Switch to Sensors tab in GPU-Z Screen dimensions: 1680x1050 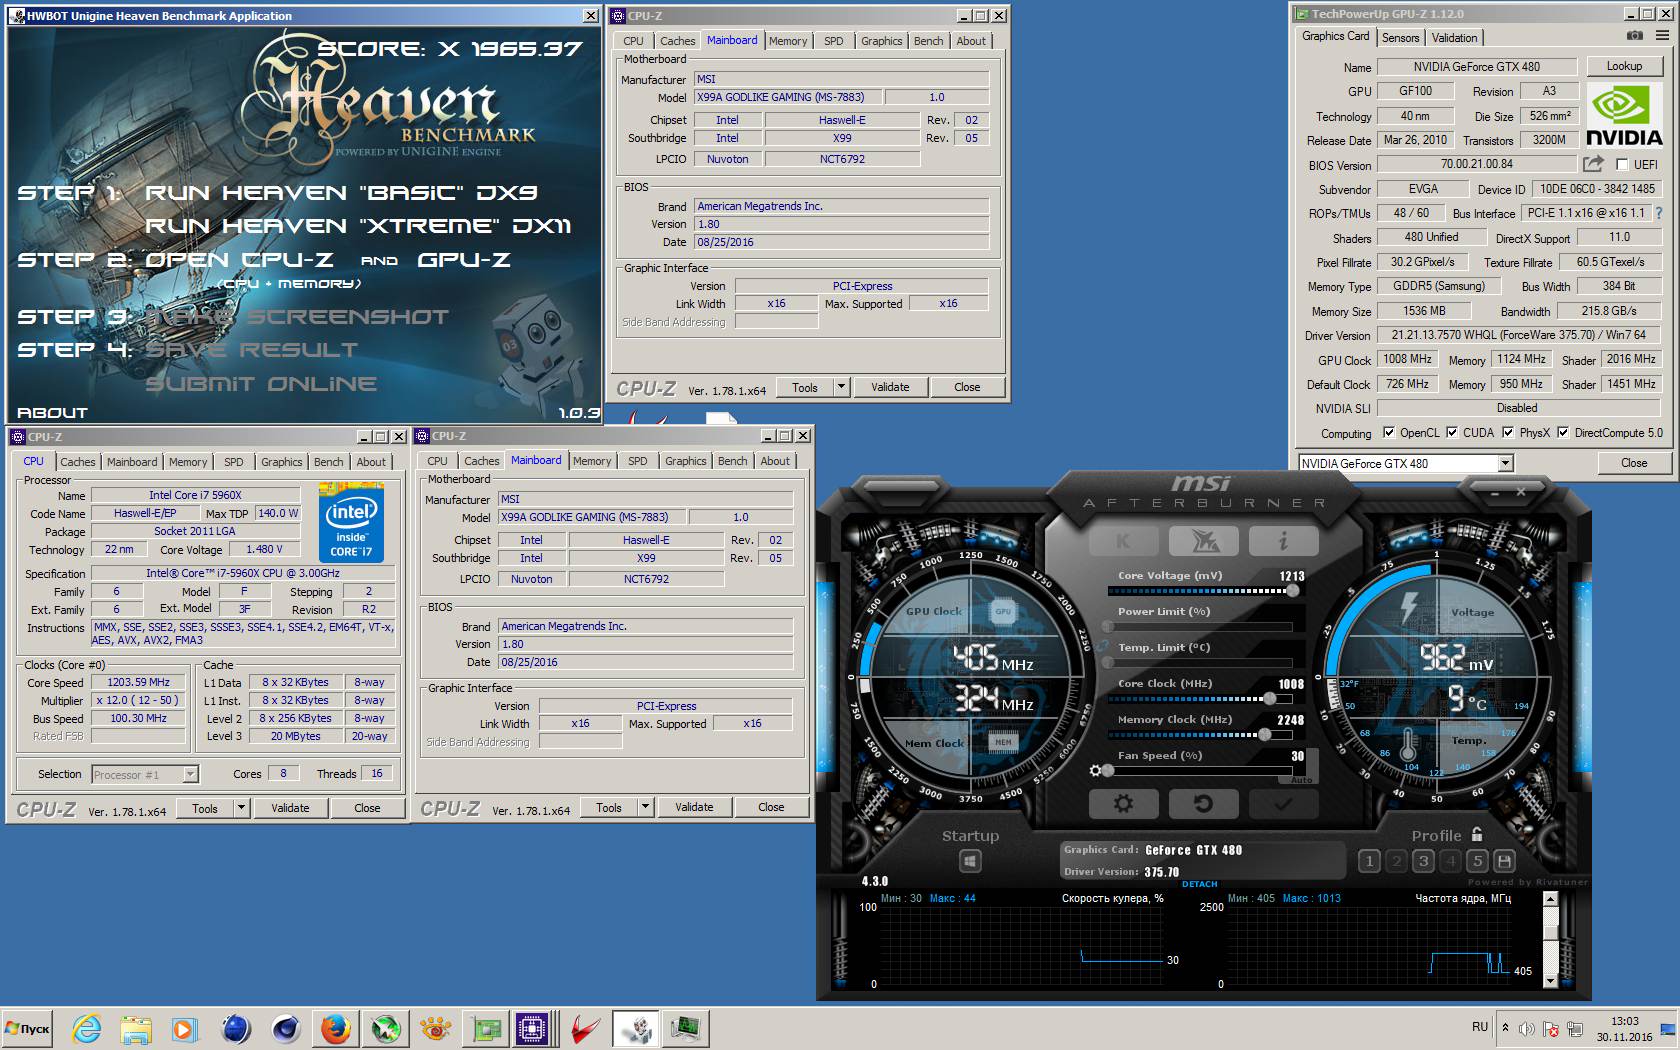pyautogui.click(x=1400, y=37)
